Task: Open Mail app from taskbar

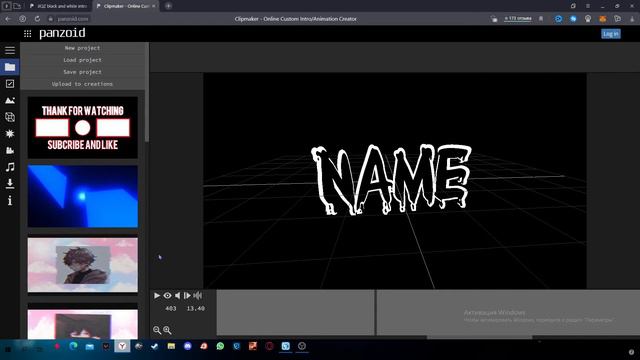Action: point(90,346)
